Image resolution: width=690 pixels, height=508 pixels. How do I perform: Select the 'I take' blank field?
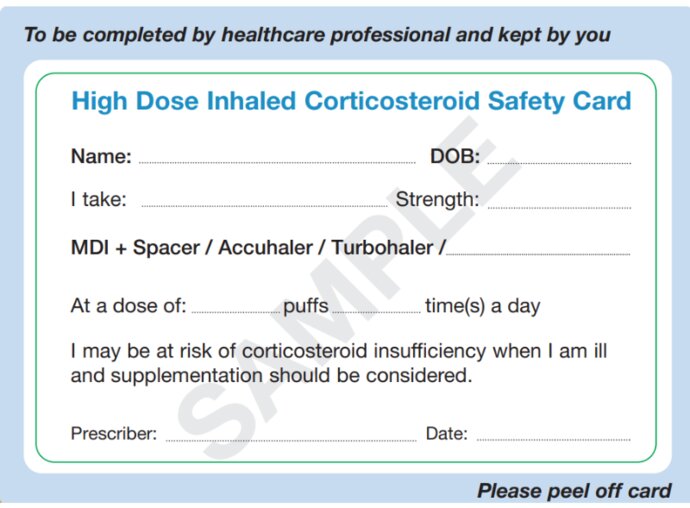264,204
